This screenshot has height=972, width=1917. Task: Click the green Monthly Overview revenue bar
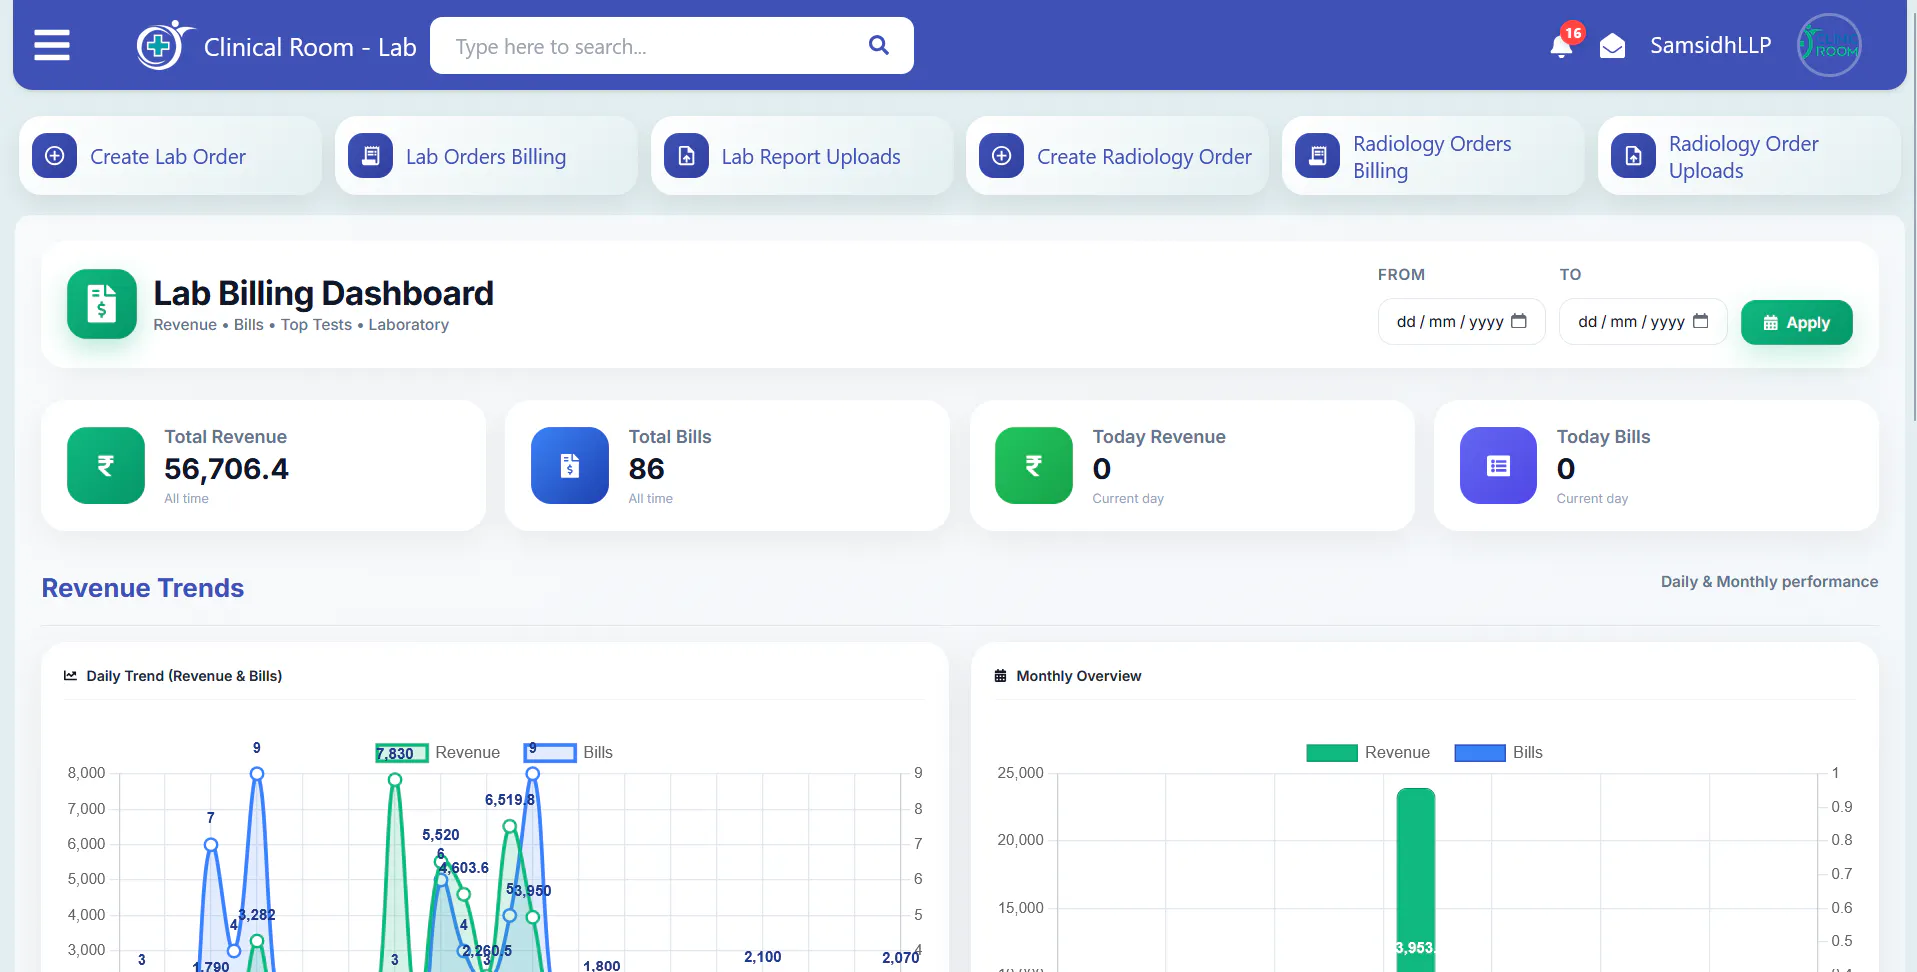pyautogui.click(x=1415, y=880)
